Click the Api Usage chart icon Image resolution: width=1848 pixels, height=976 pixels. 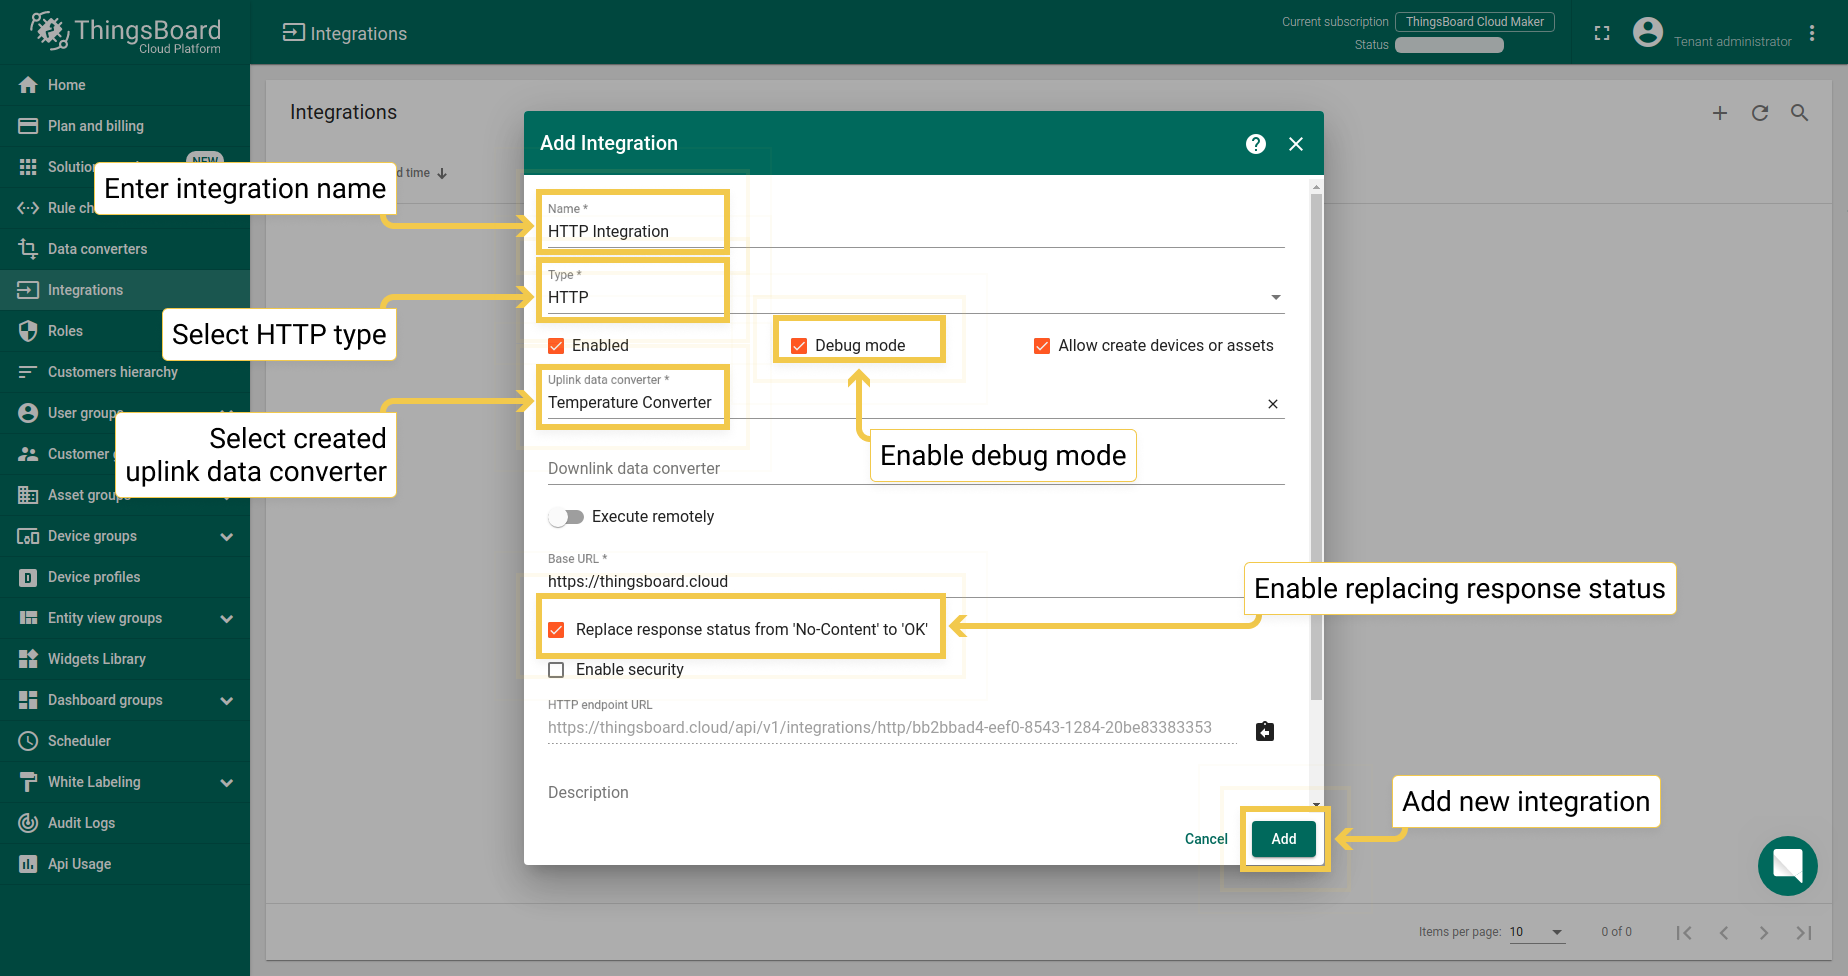pyautogui.click(x=28, y=864)
